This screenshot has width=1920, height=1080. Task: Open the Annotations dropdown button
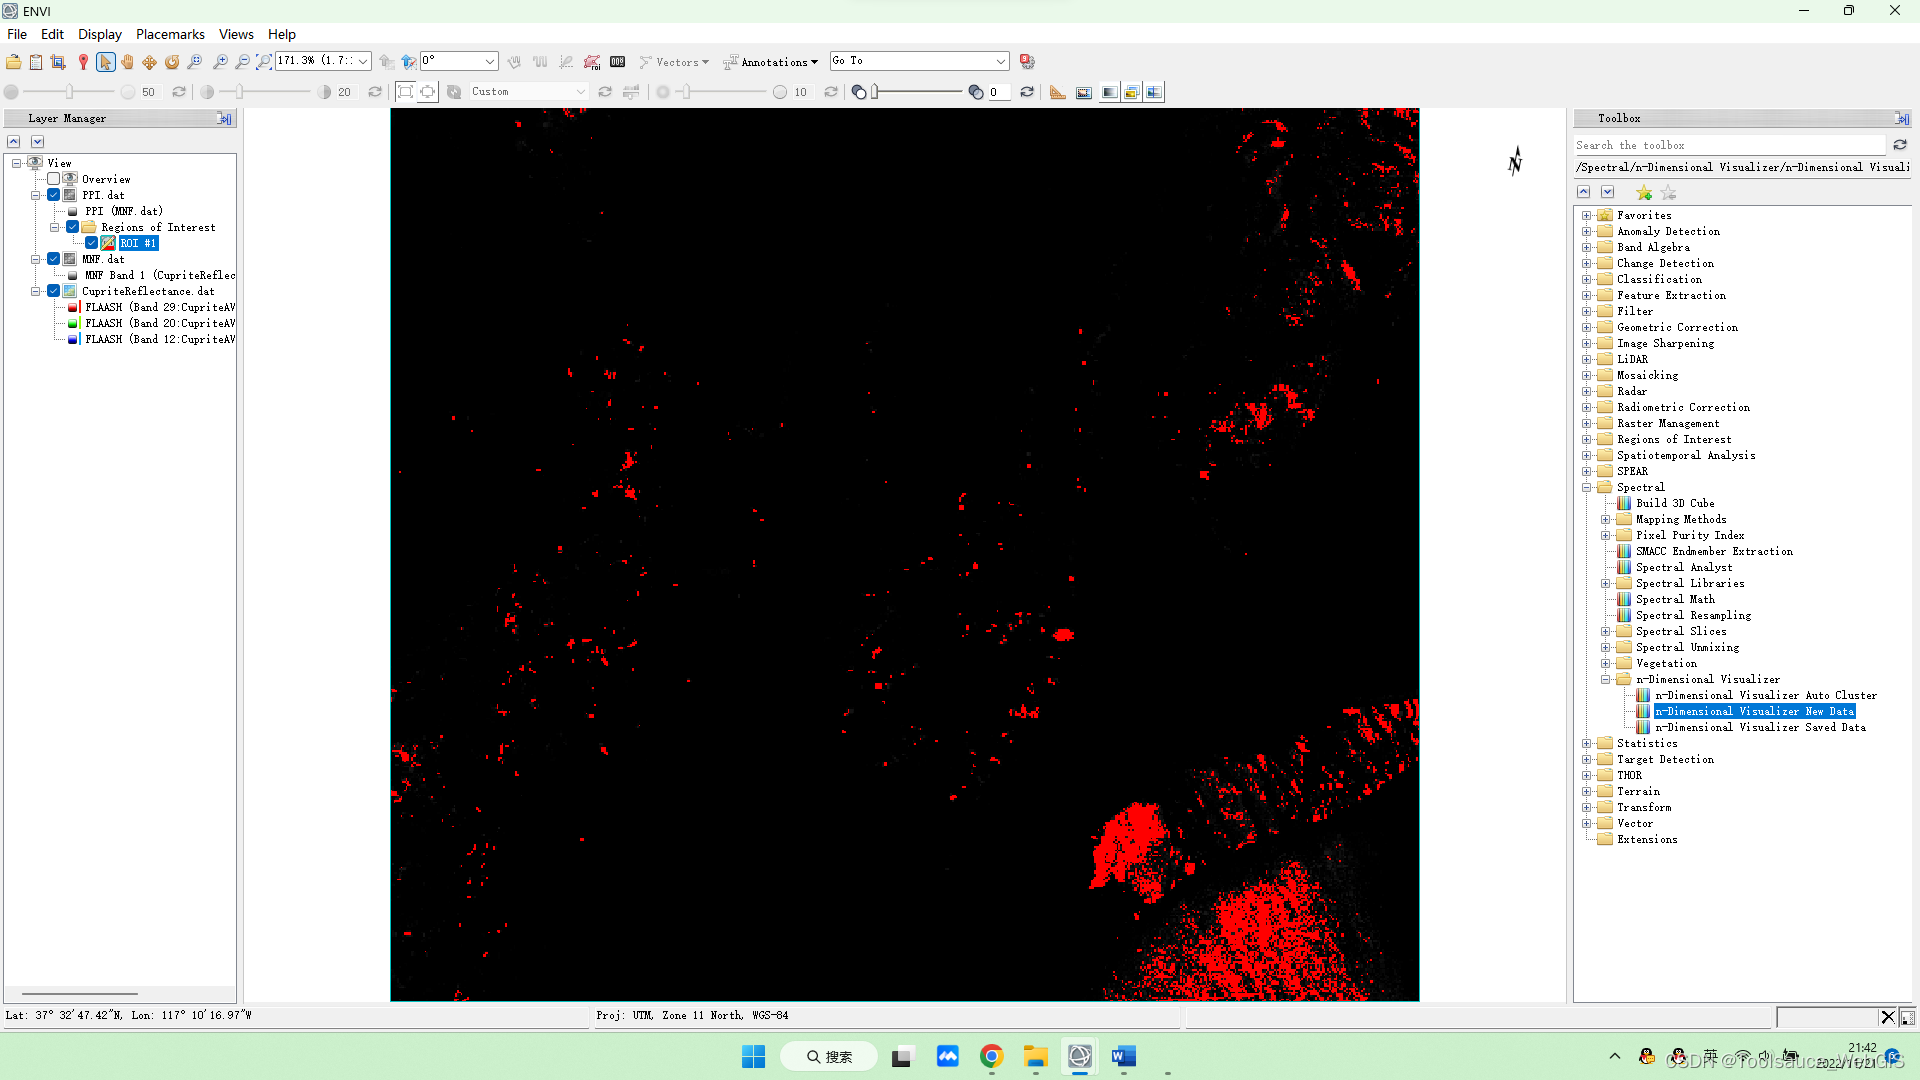pyautogui.click(x=771, y=62)
